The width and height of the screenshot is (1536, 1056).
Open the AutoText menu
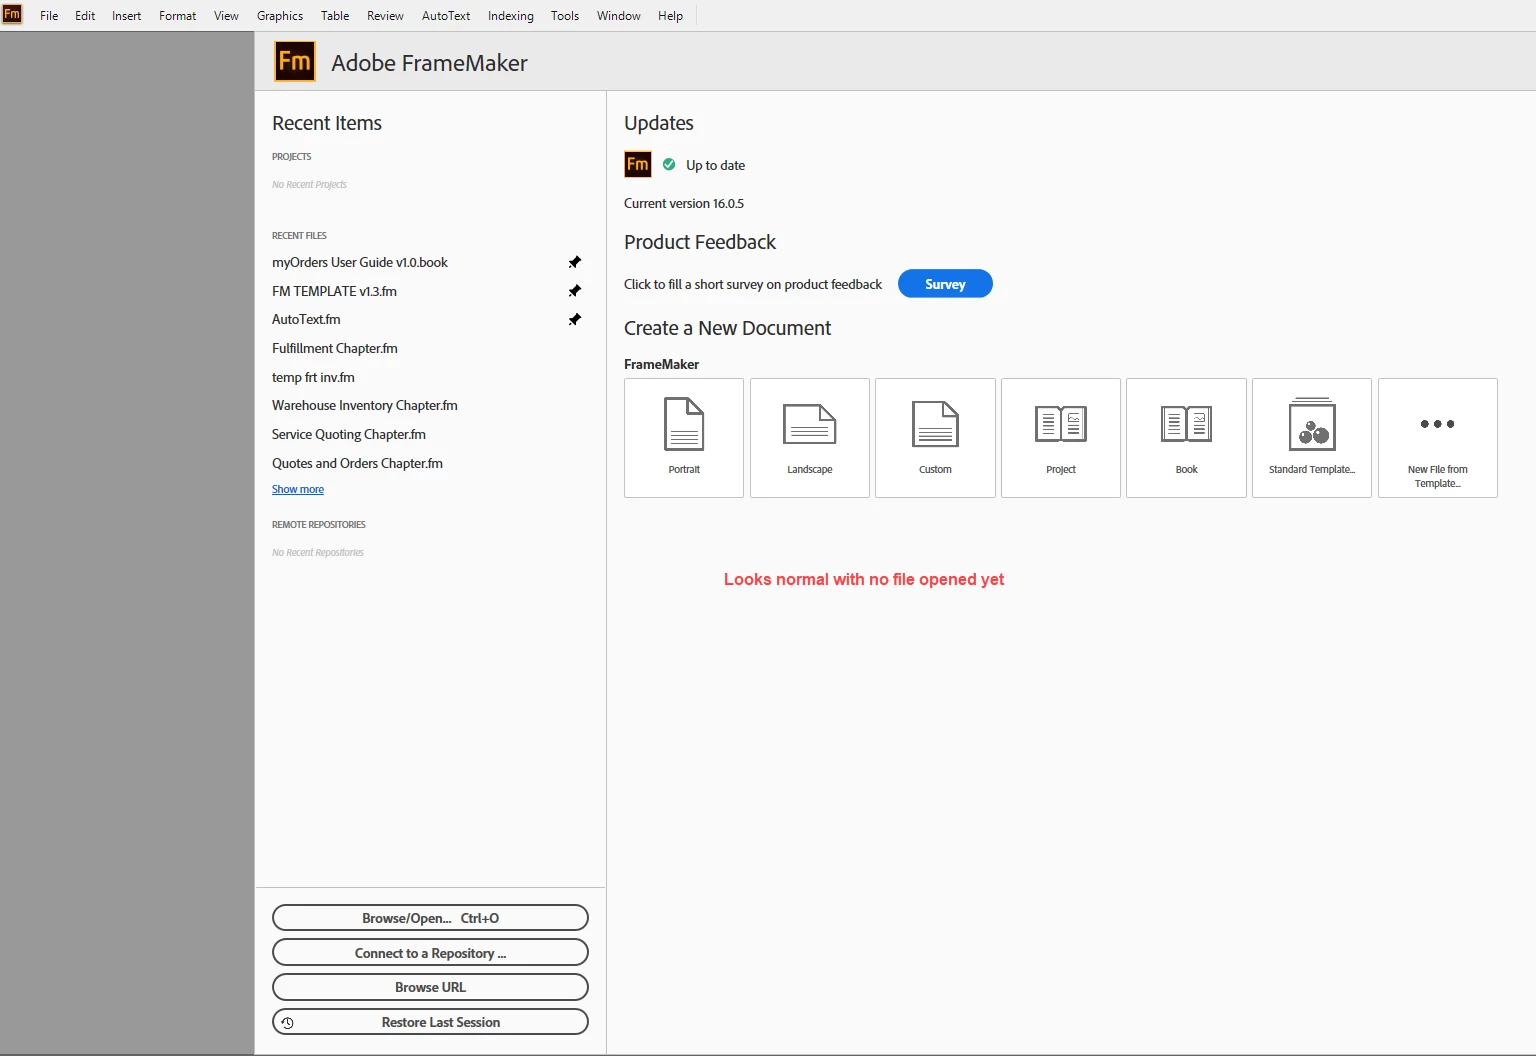click(x=446, y=16)
